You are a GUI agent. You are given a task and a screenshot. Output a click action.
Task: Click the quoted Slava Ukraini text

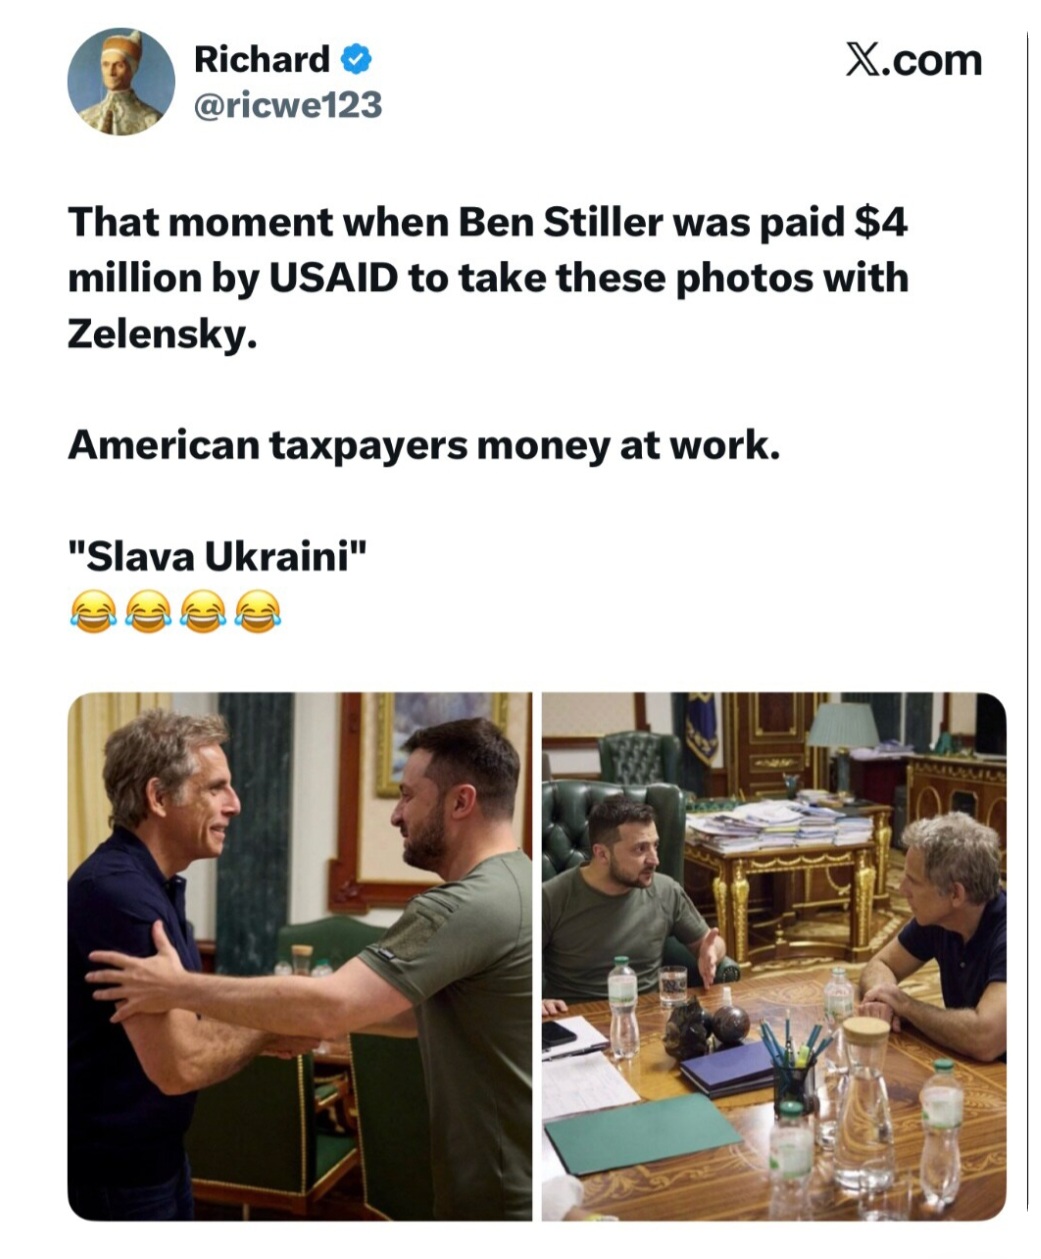(218, 556)
